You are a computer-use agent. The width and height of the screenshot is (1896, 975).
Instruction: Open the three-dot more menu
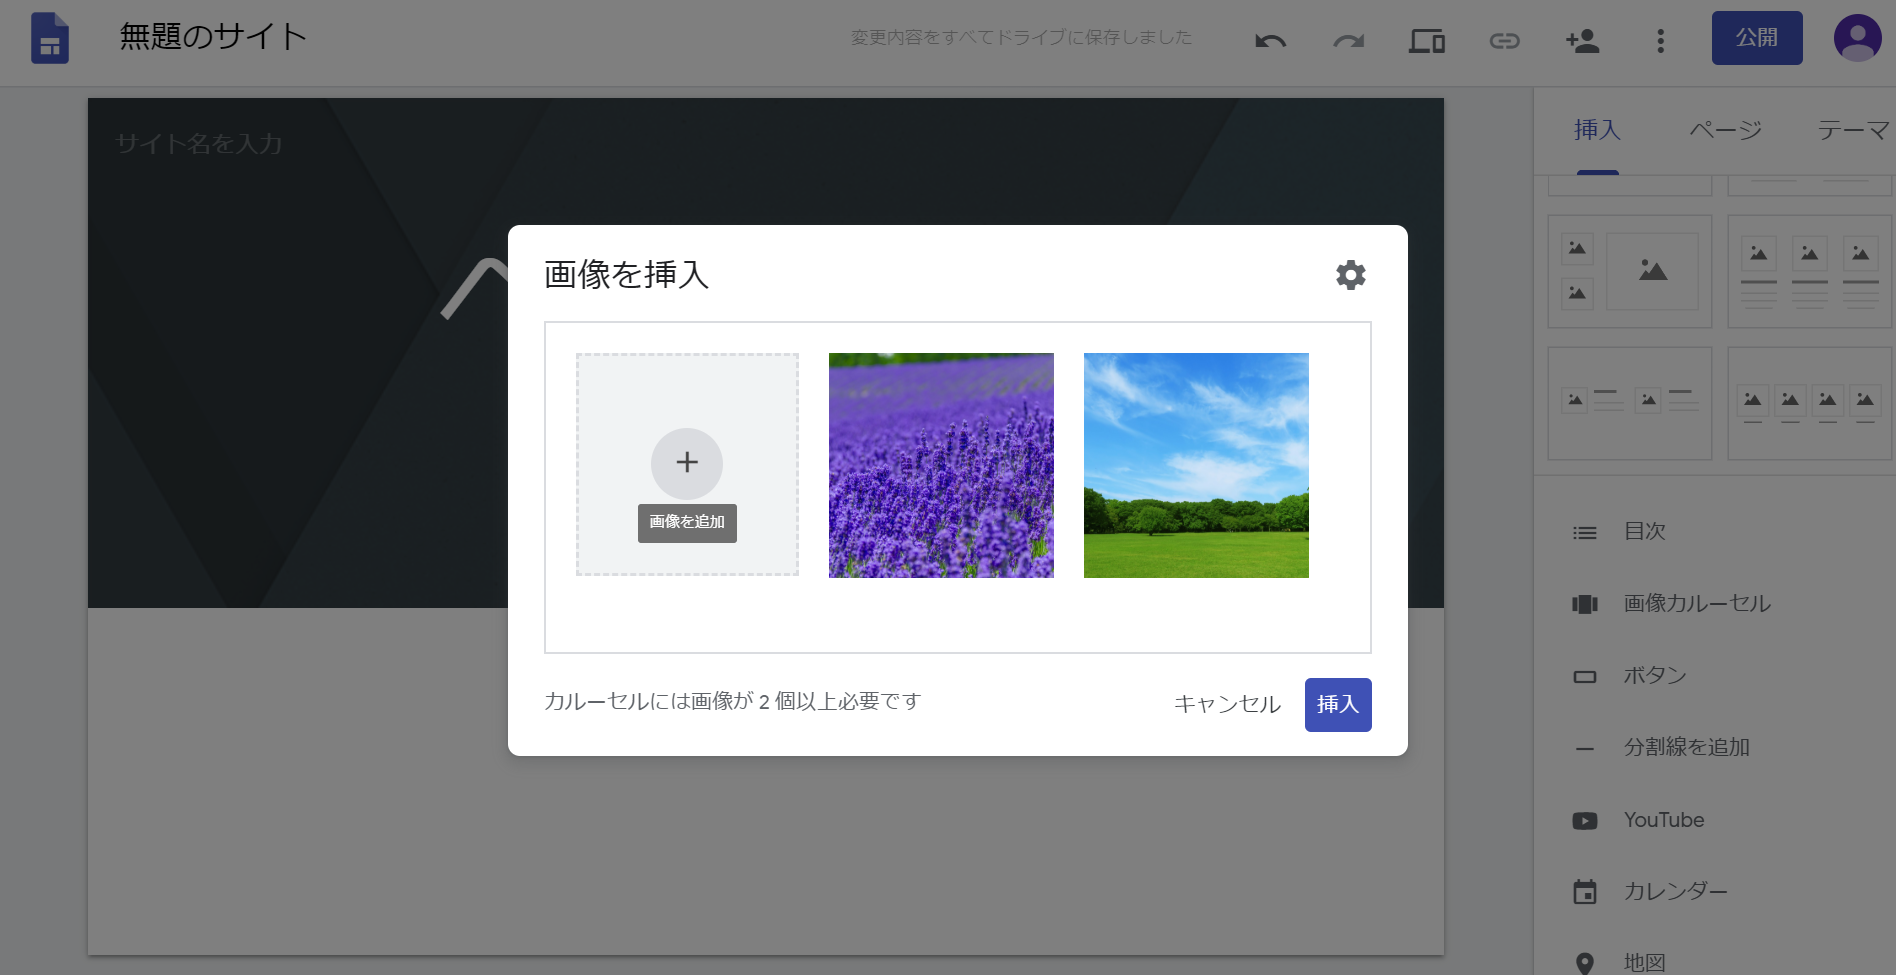coord(1660,41)
